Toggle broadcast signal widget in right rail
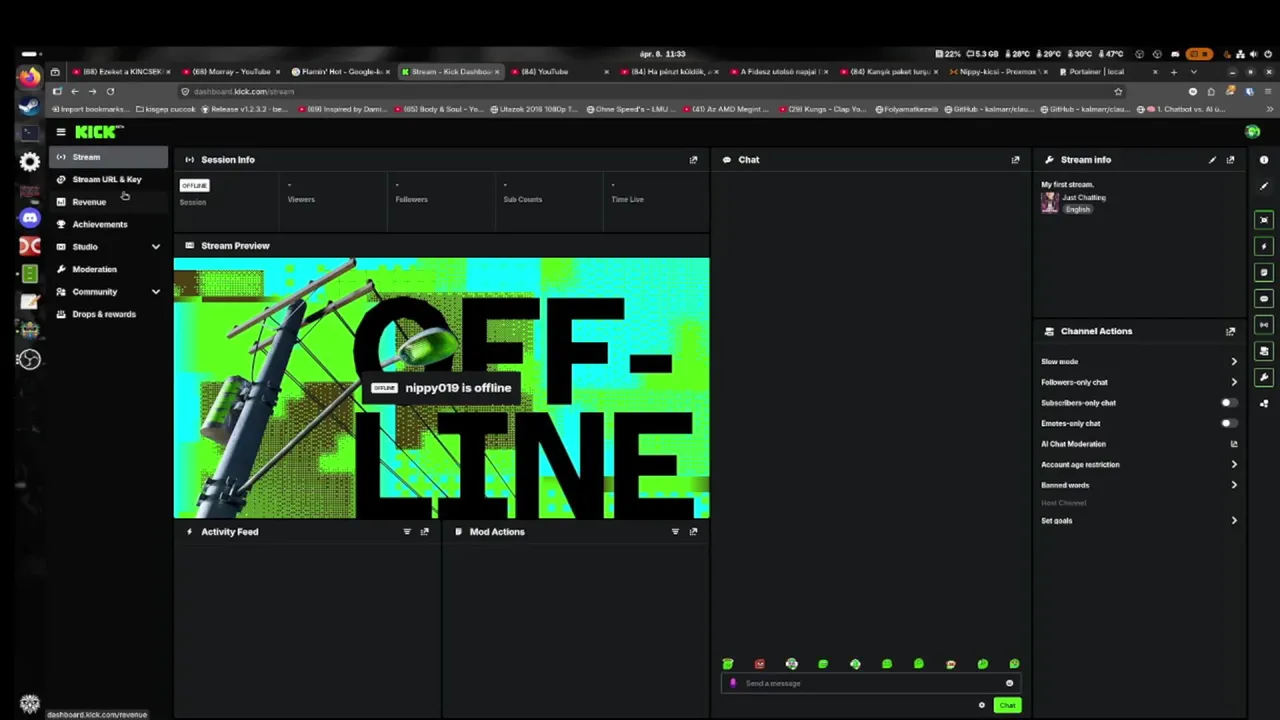The width and height of the screenshot is (1280, 720). (x=1264, y=325)
